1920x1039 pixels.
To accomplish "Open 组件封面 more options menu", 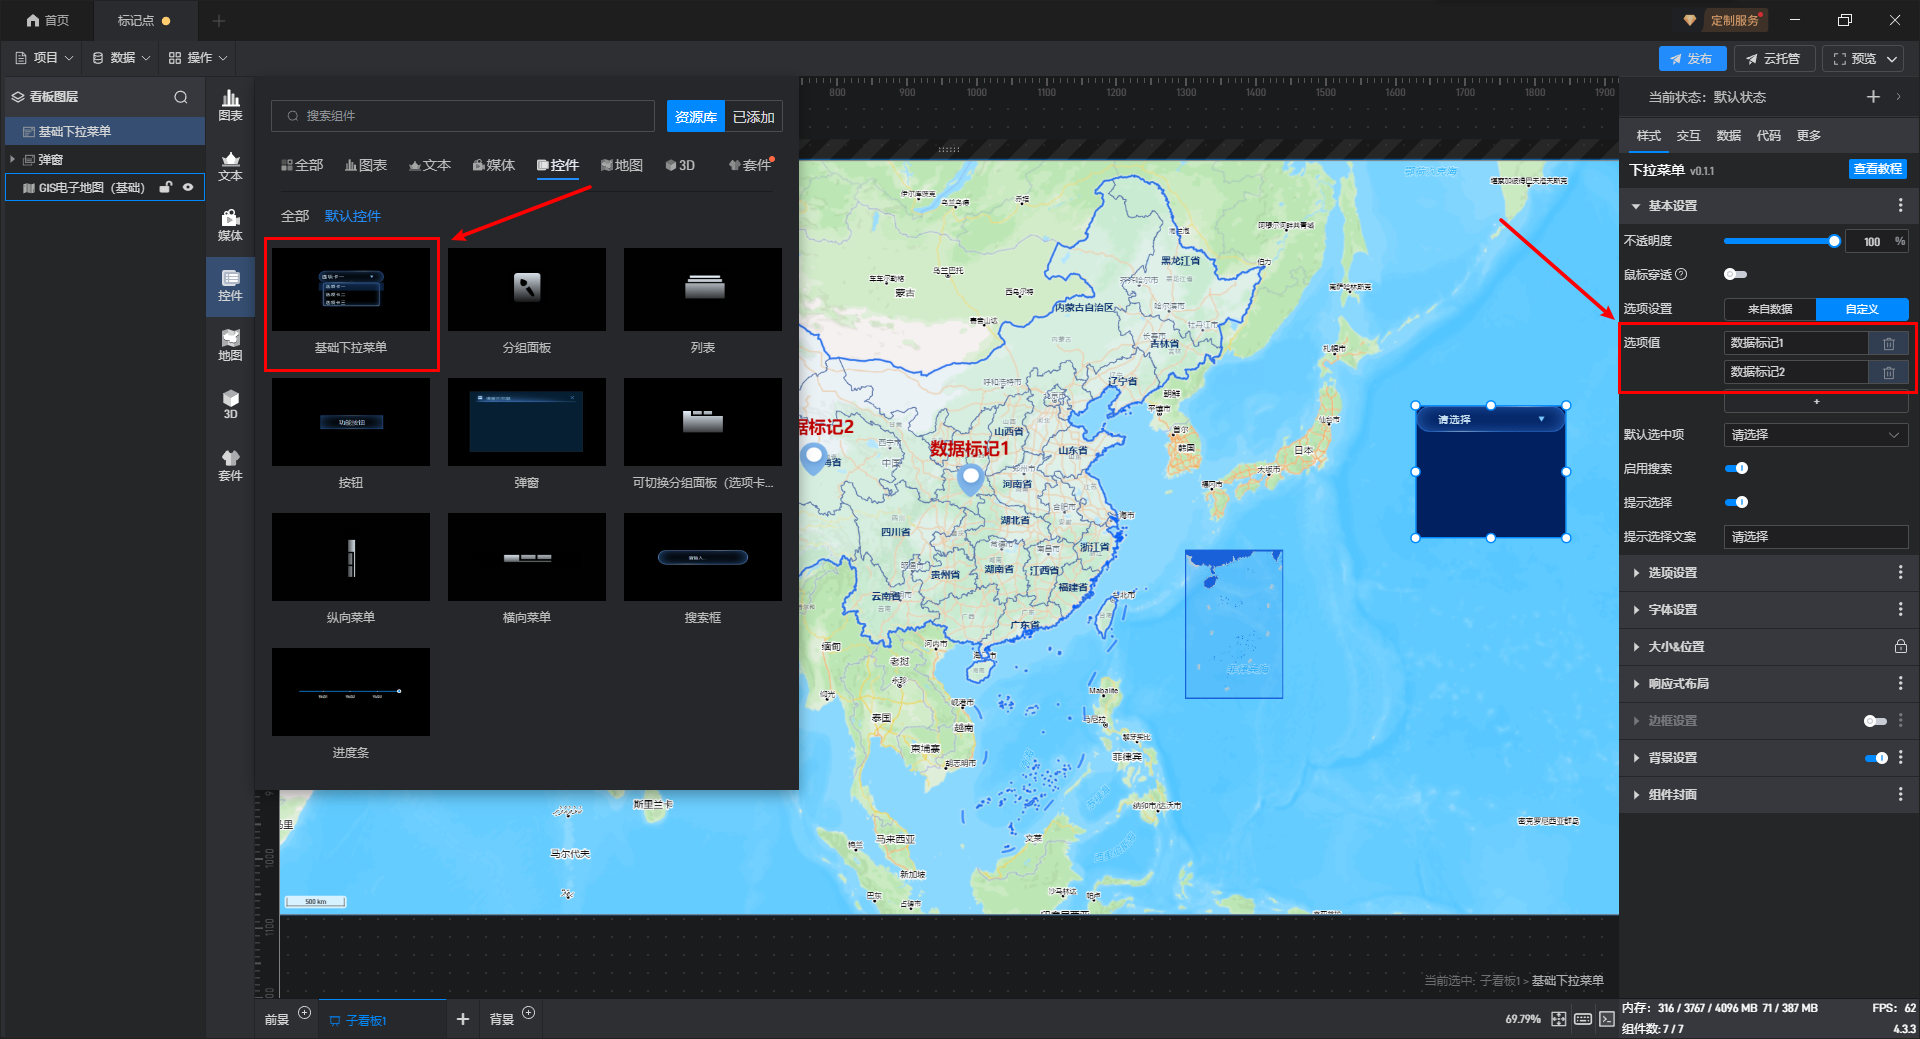I will 1900,794.
